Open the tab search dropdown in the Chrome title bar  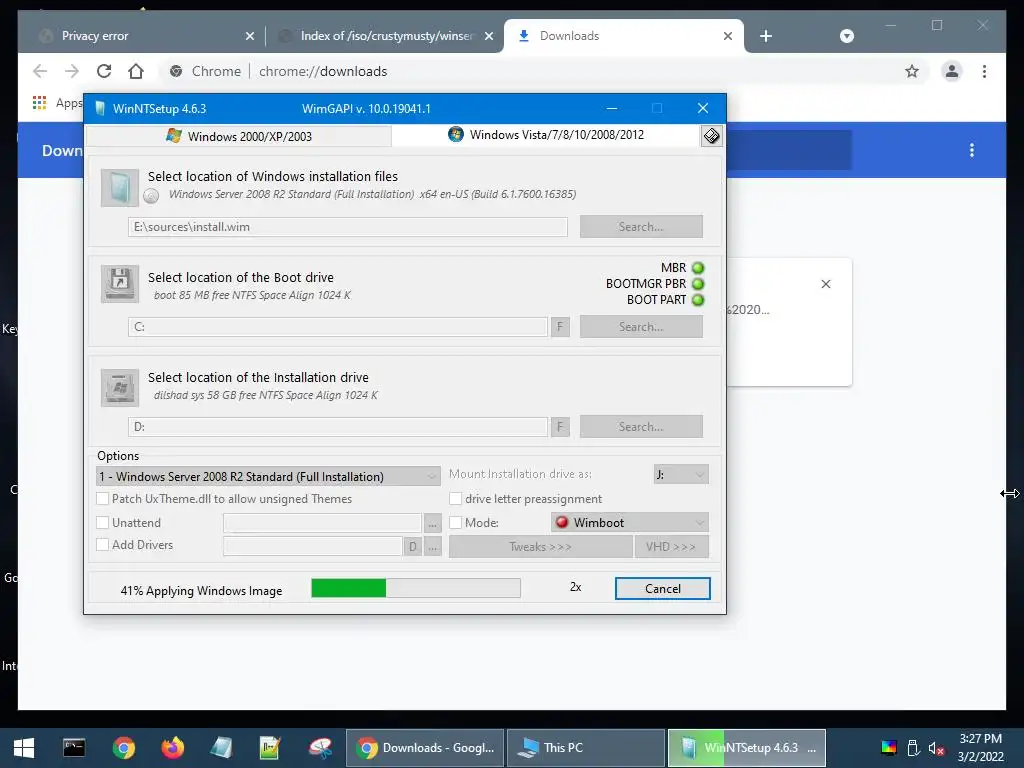click(x=846, y=36)
